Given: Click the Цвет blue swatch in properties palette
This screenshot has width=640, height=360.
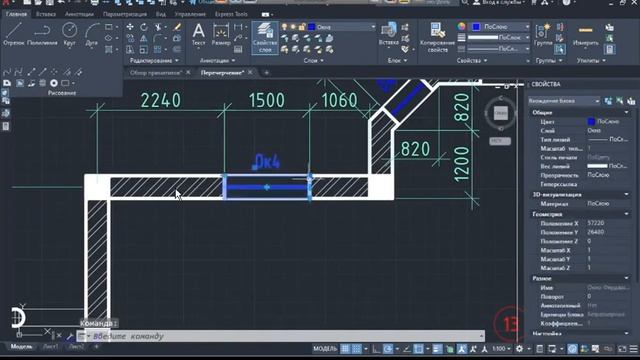Looking at the screenshot, I should tap(591, 122).
